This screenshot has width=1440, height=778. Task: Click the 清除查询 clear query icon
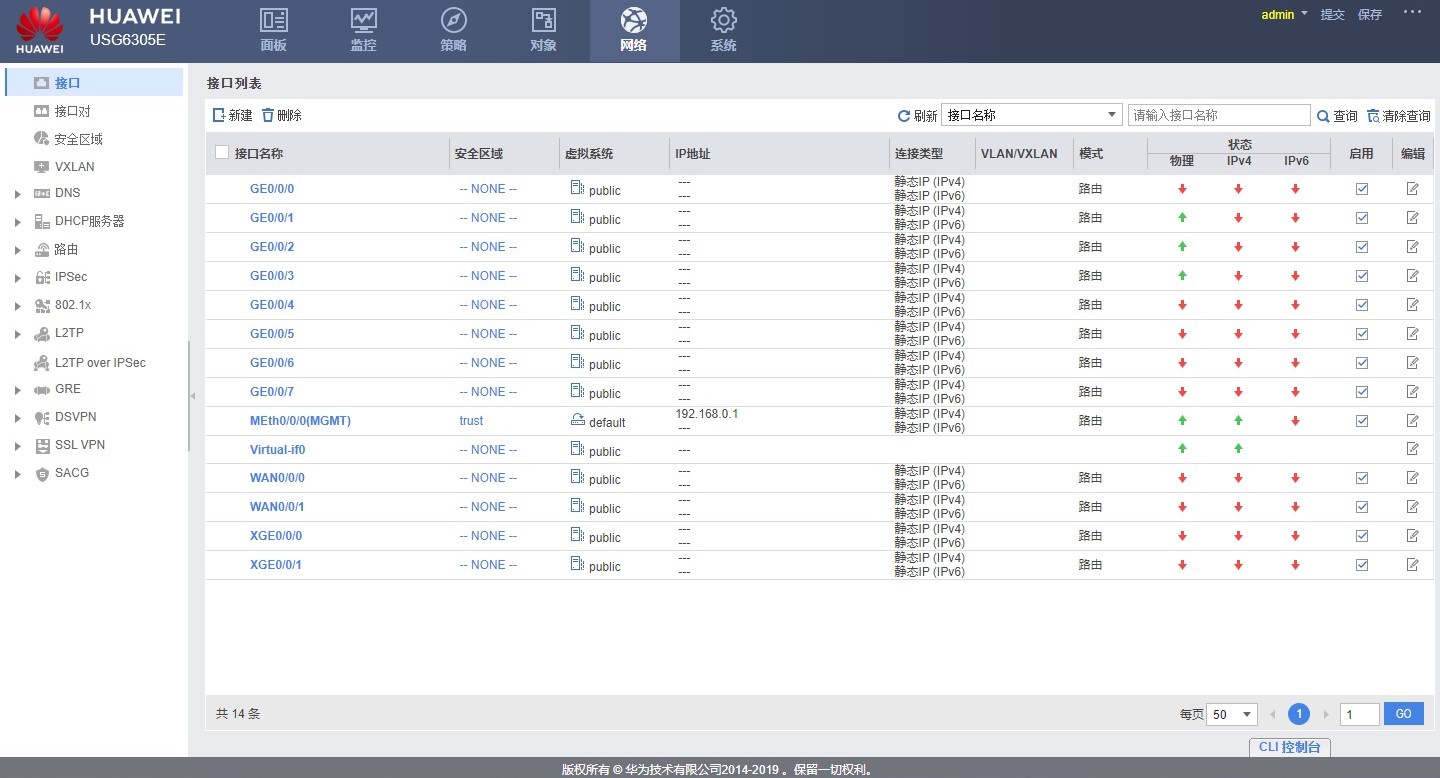click(1373, 116)
